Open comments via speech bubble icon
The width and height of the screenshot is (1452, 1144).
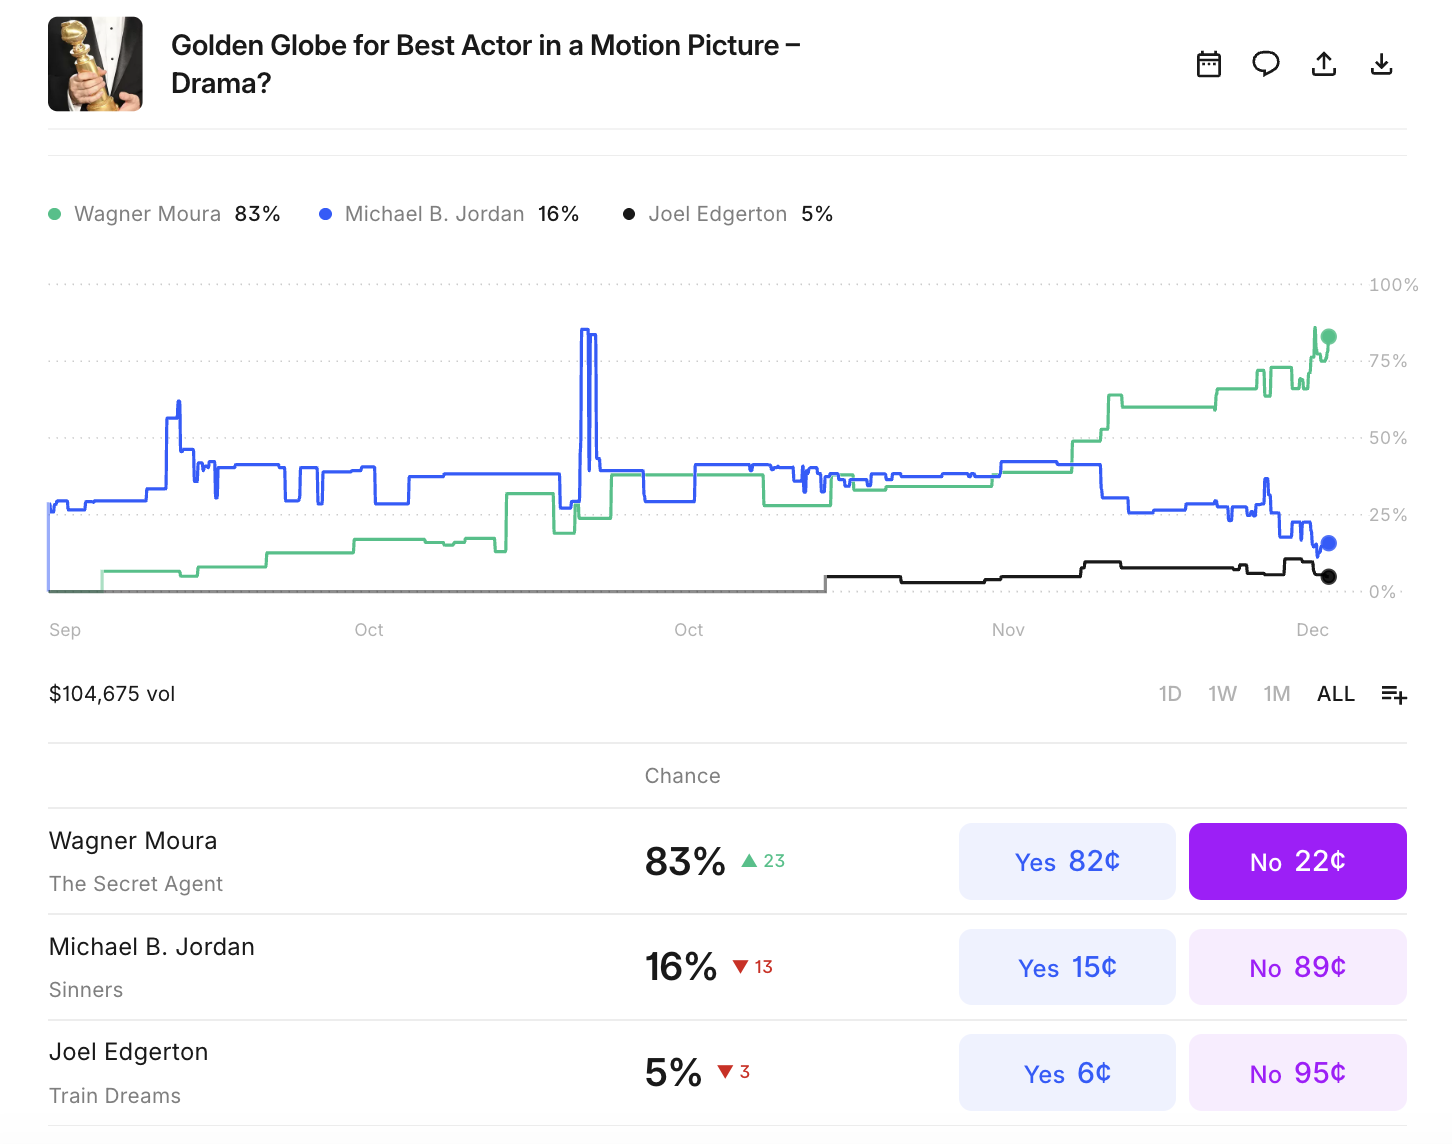coord(1266,65)
